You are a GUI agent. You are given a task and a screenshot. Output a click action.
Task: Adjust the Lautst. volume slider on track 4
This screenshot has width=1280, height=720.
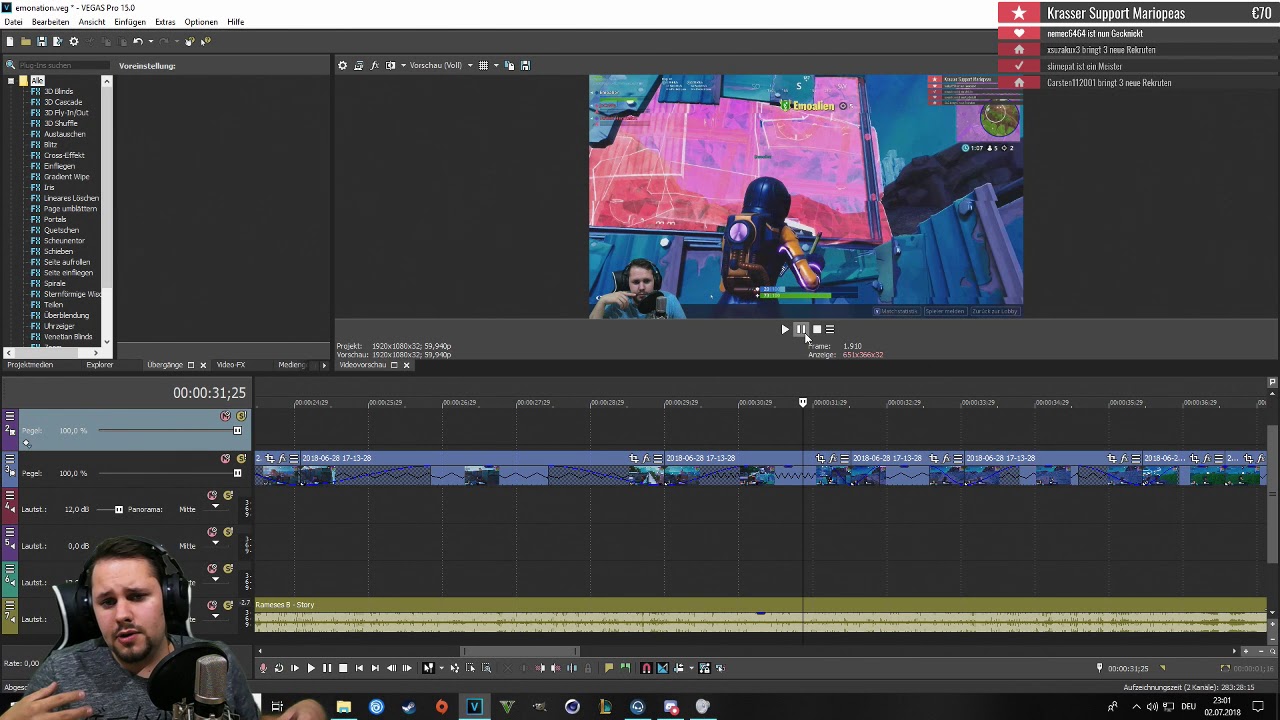[118, 510]
